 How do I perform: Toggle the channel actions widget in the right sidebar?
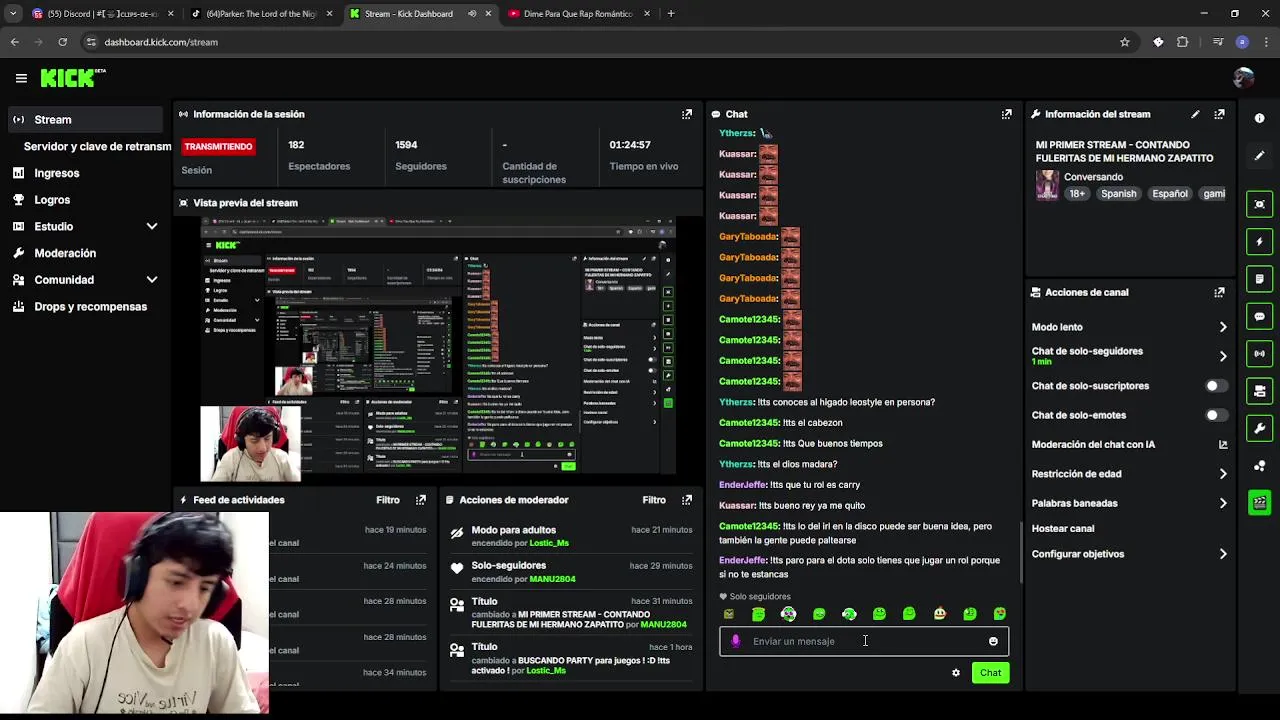click(x=1259, y=391)
